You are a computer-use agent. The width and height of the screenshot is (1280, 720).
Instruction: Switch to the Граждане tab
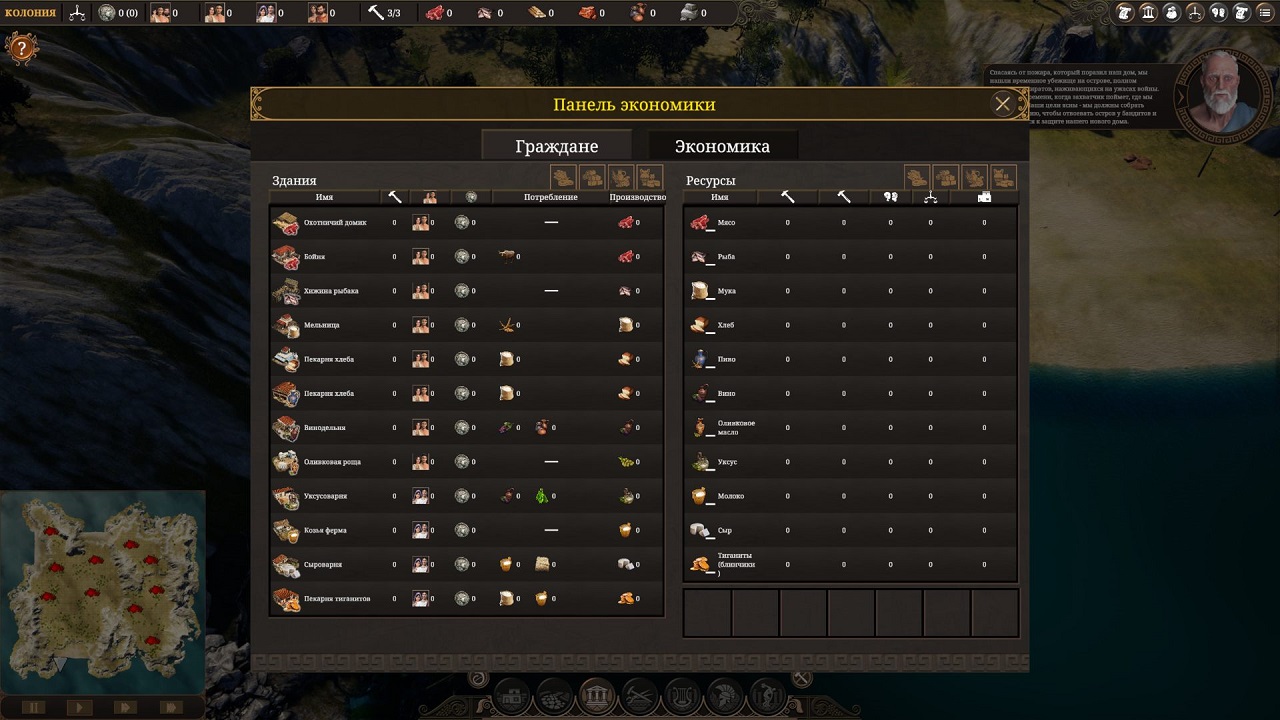pyautogui.click(x=556, y=146)
